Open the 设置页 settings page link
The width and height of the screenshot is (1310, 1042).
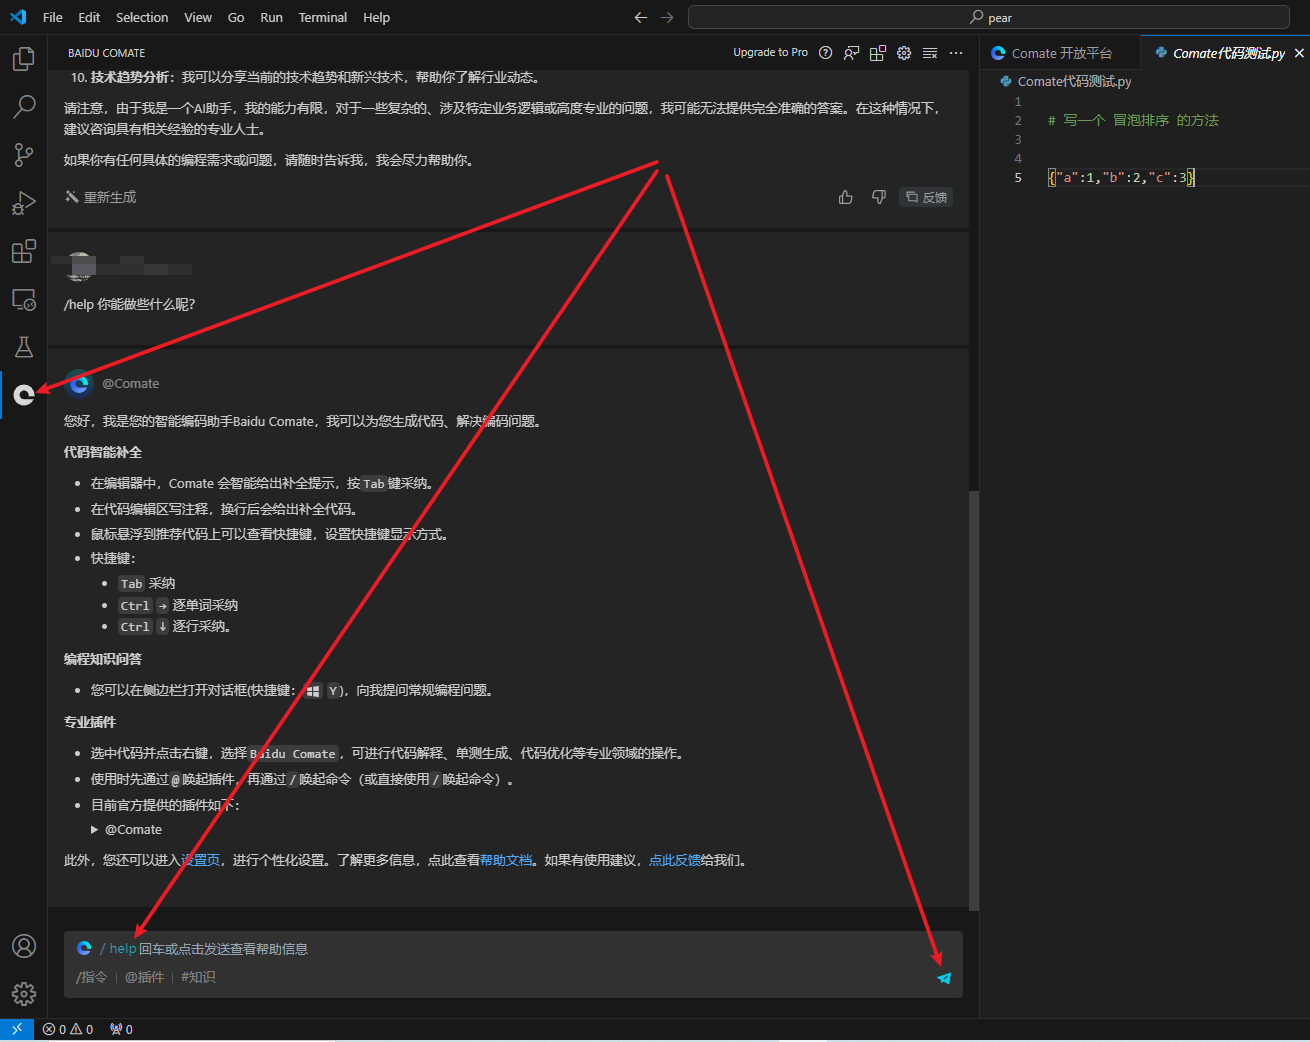(x=201, y=860)
